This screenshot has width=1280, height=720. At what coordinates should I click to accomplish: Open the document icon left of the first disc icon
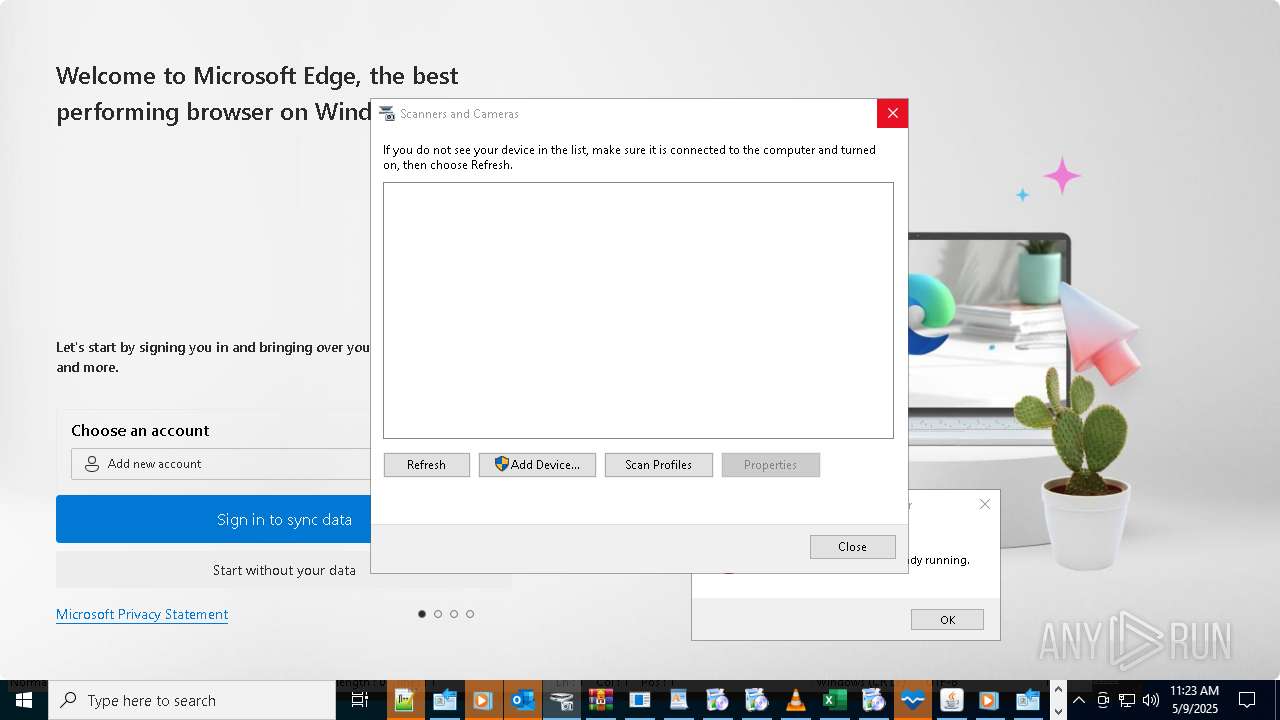pyautogui.click(x=679, y=700)
